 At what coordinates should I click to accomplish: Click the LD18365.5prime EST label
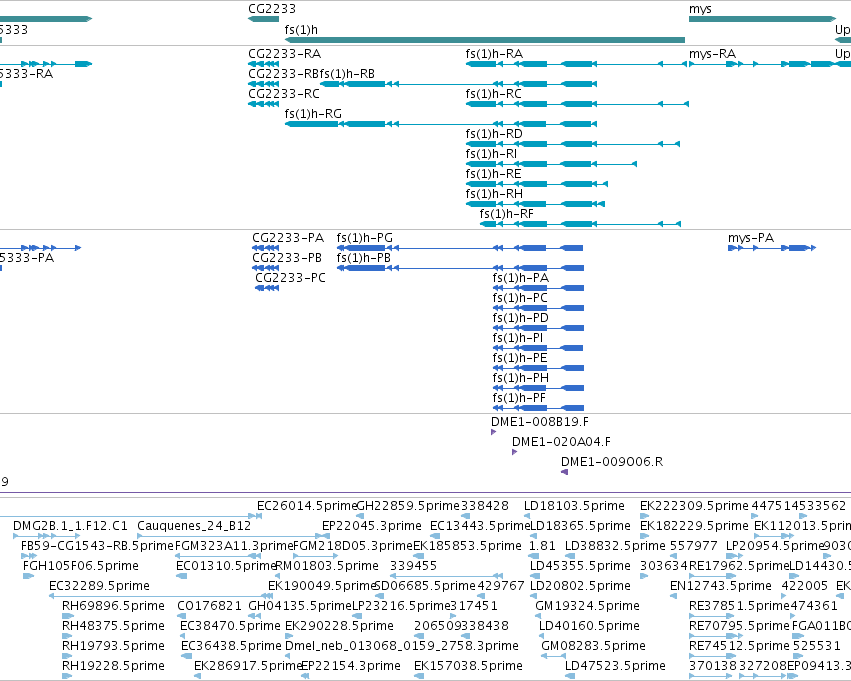[x=581, y=526]
